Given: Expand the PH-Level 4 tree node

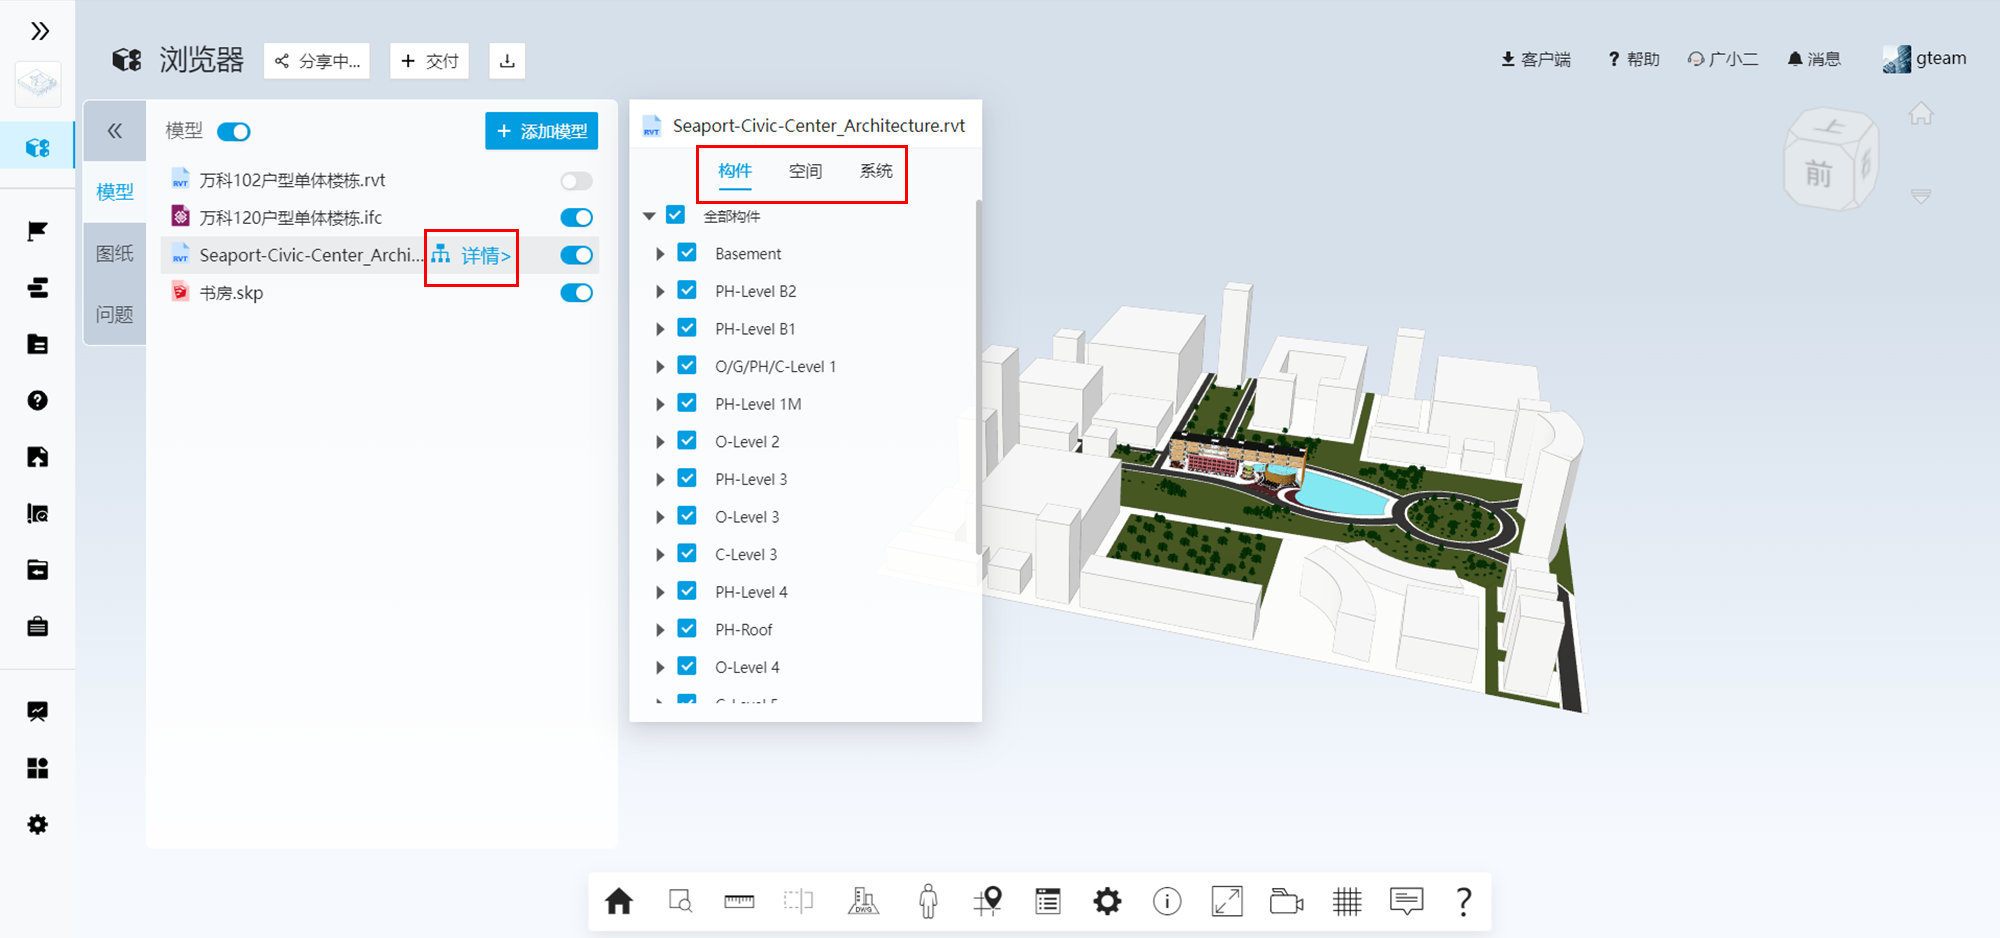Looking at the screenshot, I should 660,592.
